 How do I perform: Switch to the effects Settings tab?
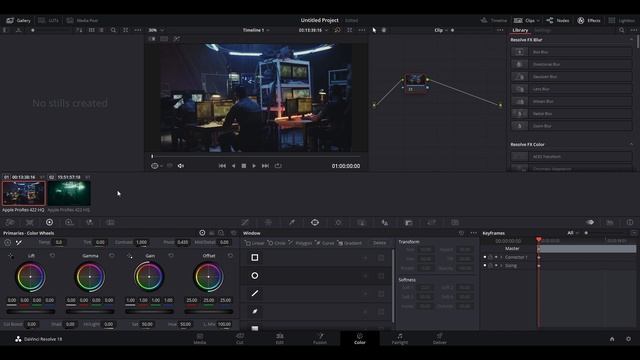(x=542, y=30)
